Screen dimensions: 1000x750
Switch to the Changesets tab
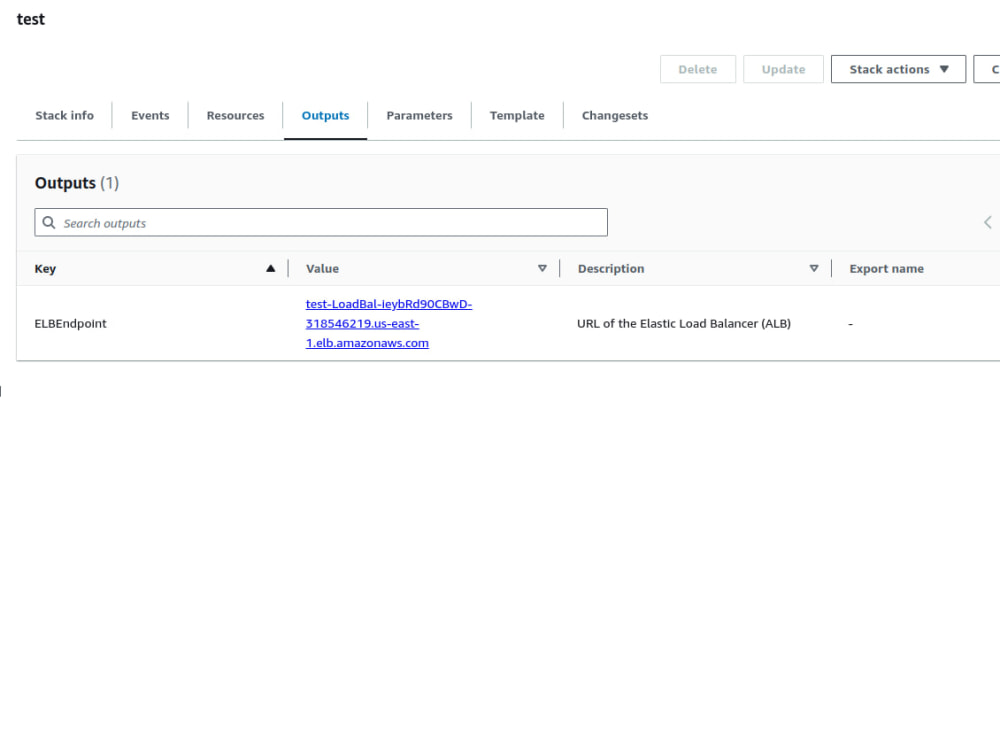(x=614, y=115)
